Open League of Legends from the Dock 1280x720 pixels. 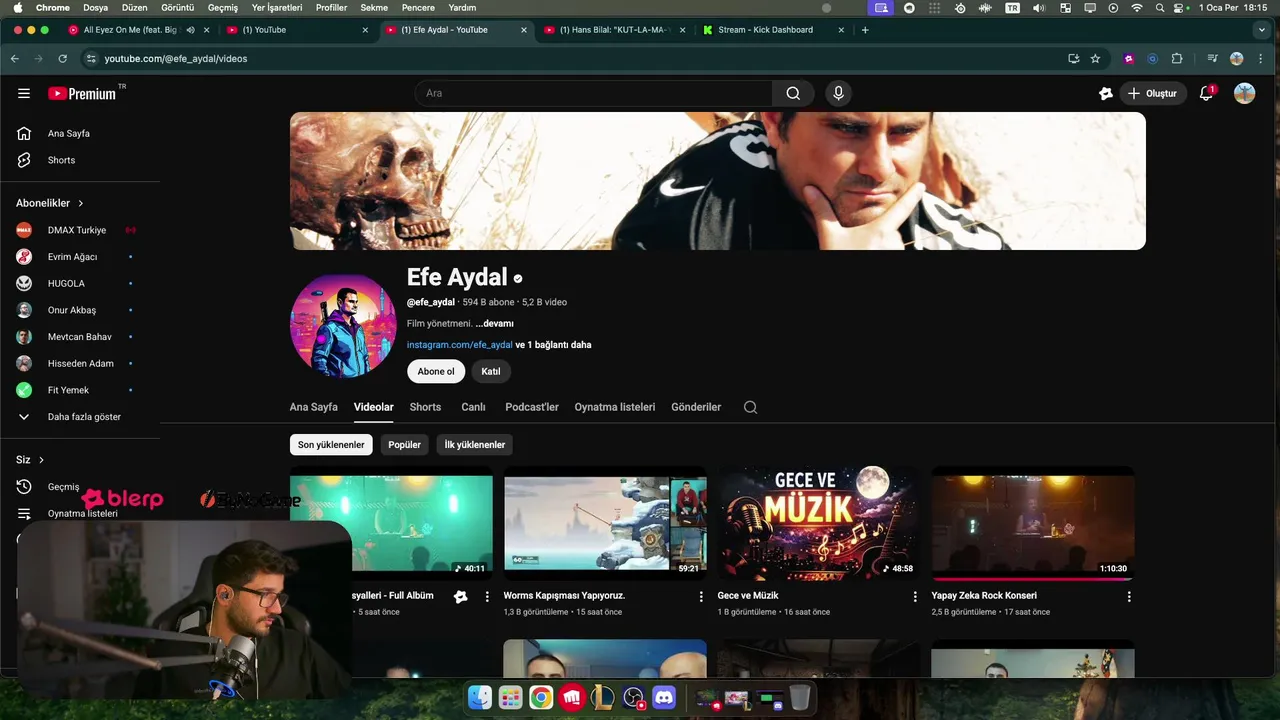(x=603, y=697)
